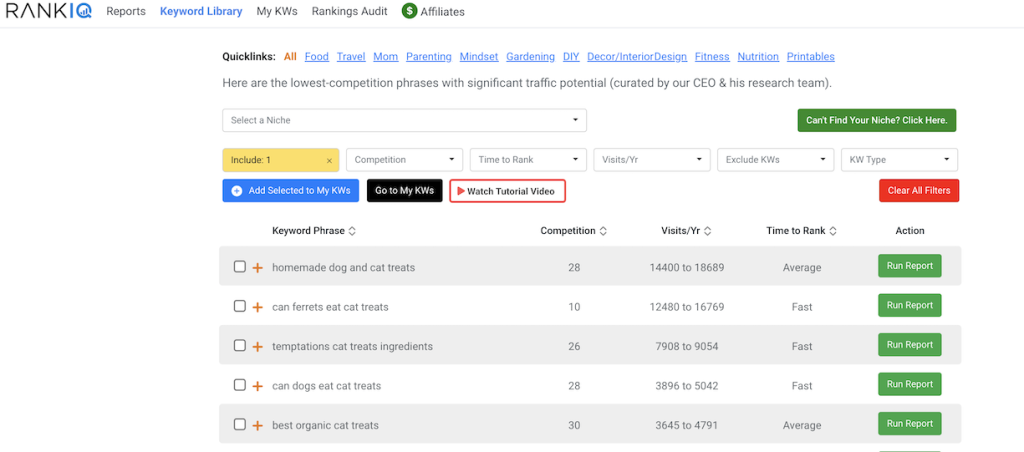Open My KWs in top navigation

click(x=277, y=11)
